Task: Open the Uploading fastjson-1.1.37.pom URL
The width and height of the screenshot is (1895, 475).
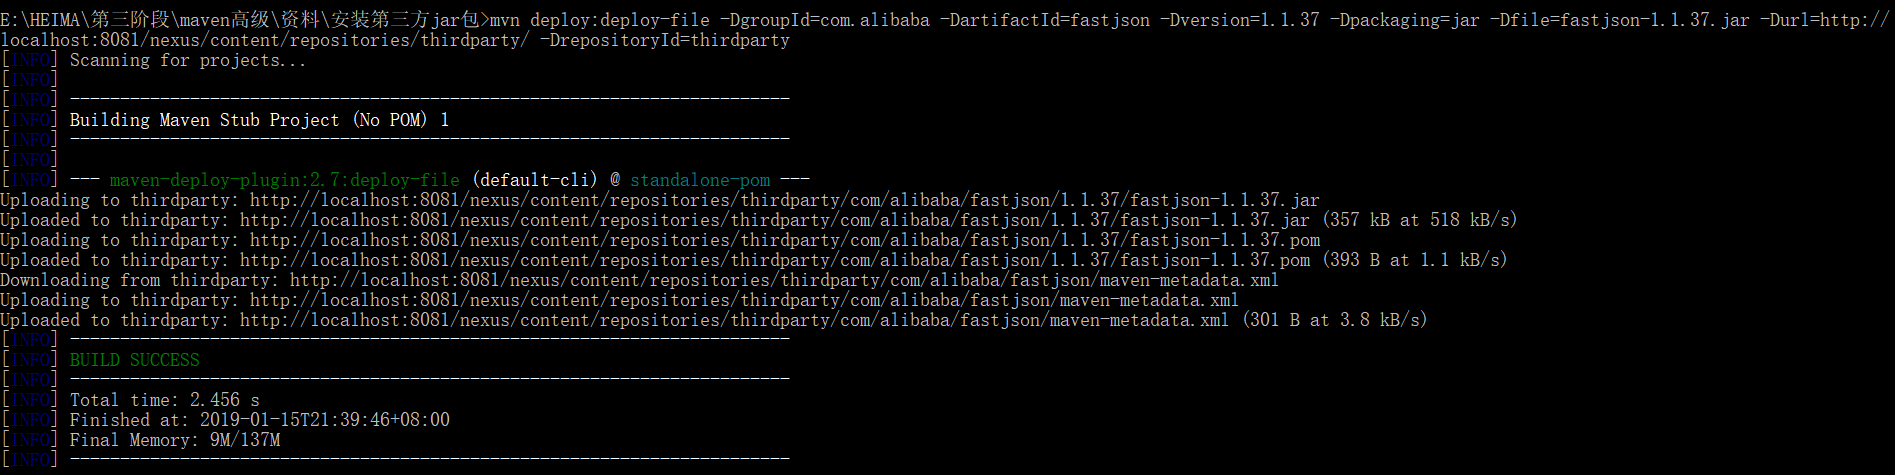Action: pyautogui.click(x=784, y=240)
